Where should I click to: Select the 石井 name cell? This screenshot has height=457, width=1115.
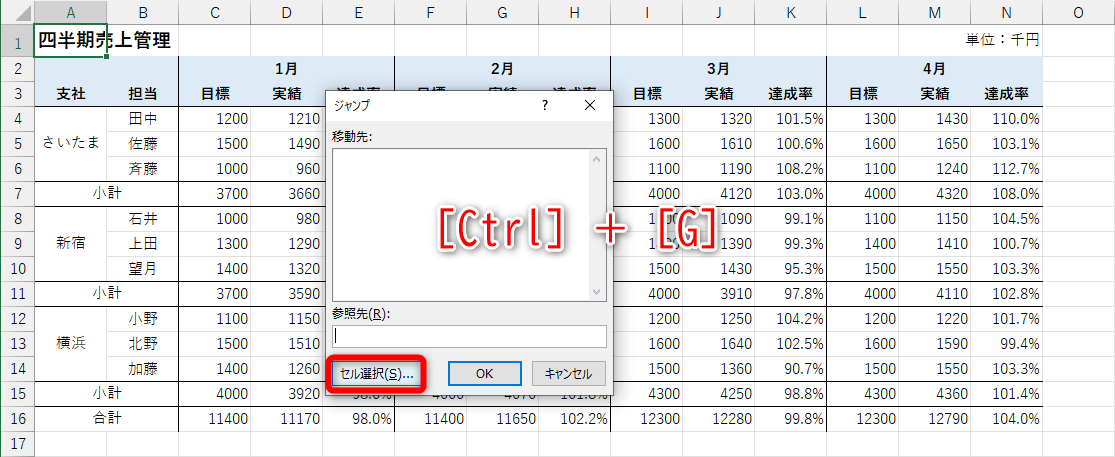coord(143,219)
